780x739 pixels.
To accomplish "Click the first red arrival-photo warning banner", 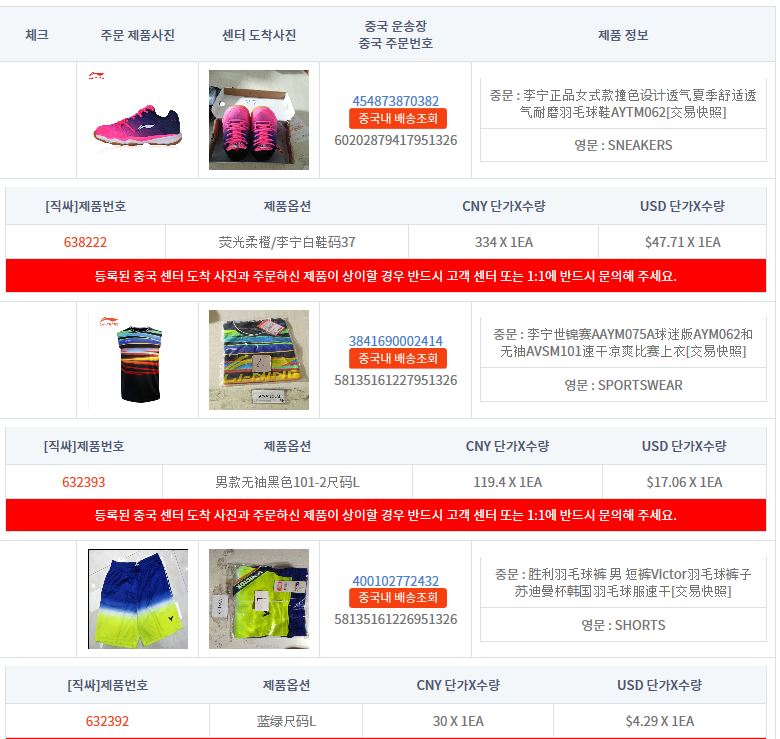I will tap(386, 276).
